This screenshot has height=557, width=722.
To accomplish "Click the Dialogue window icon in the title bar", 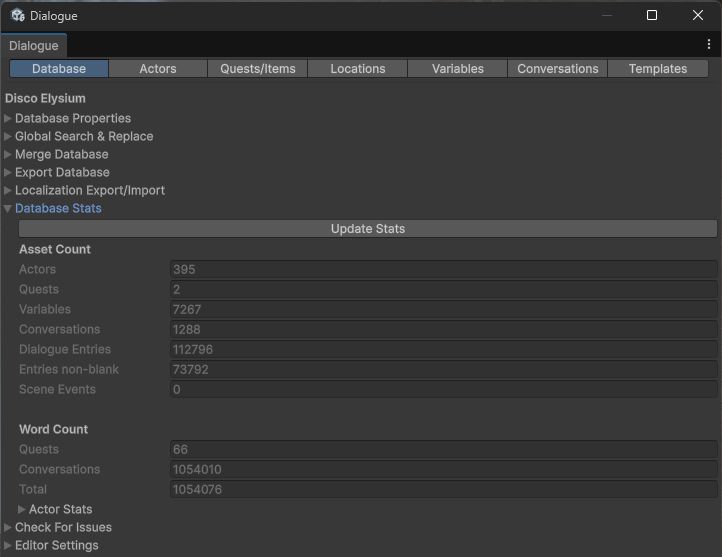I will 18,15.
